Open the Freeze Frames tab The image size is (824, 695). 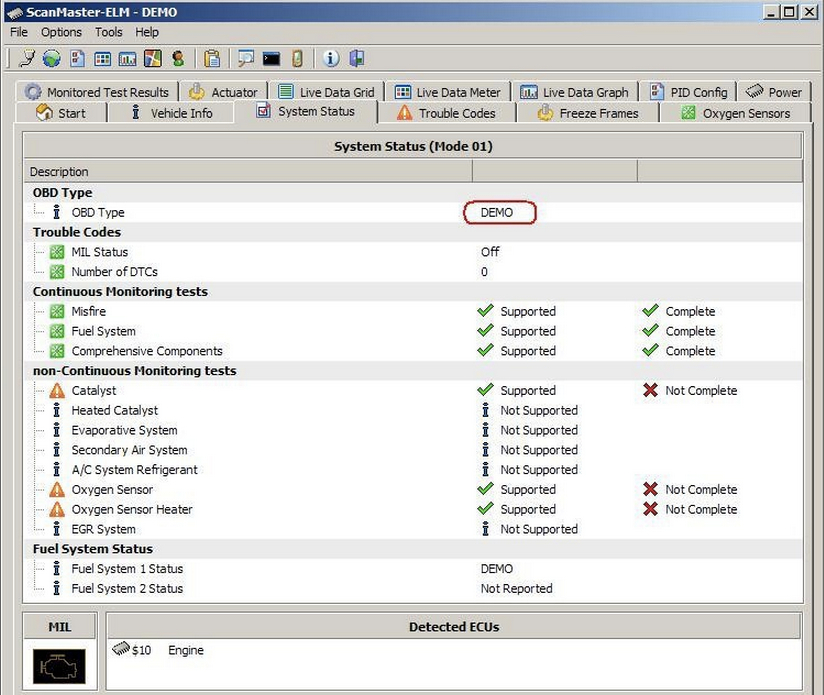[588, 113]
